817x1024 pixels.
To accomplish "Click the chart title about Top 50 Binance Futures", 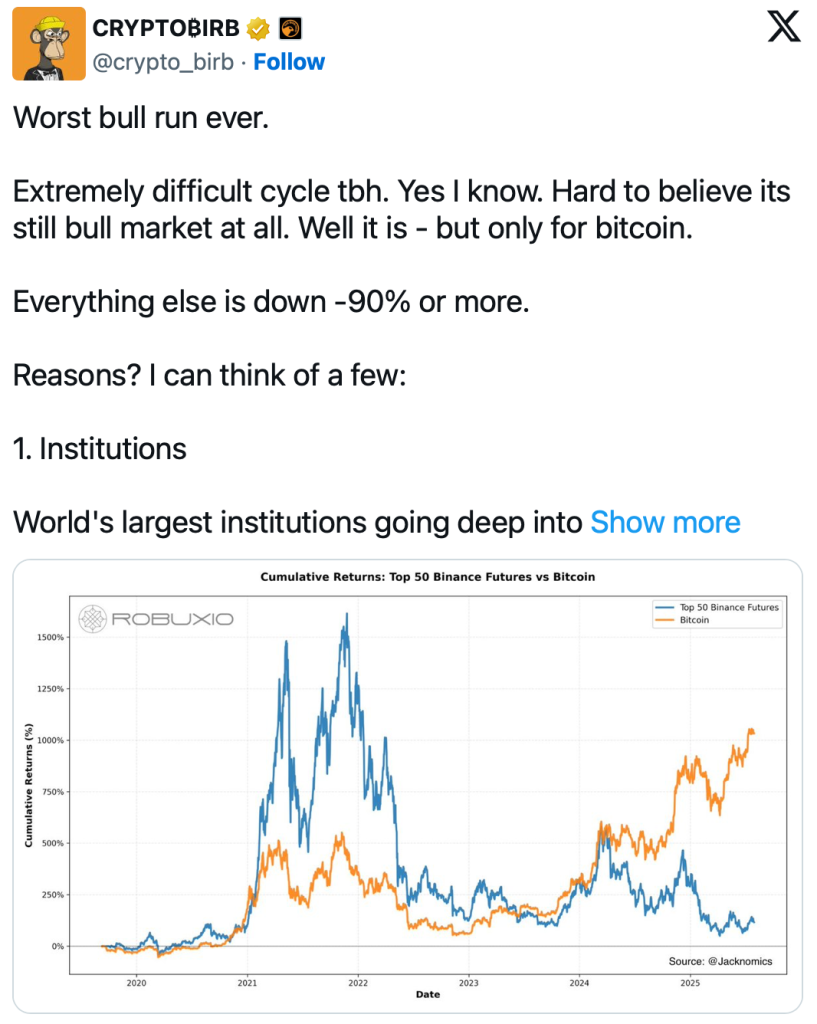I will pyautogui.click(x=428, y=577).
